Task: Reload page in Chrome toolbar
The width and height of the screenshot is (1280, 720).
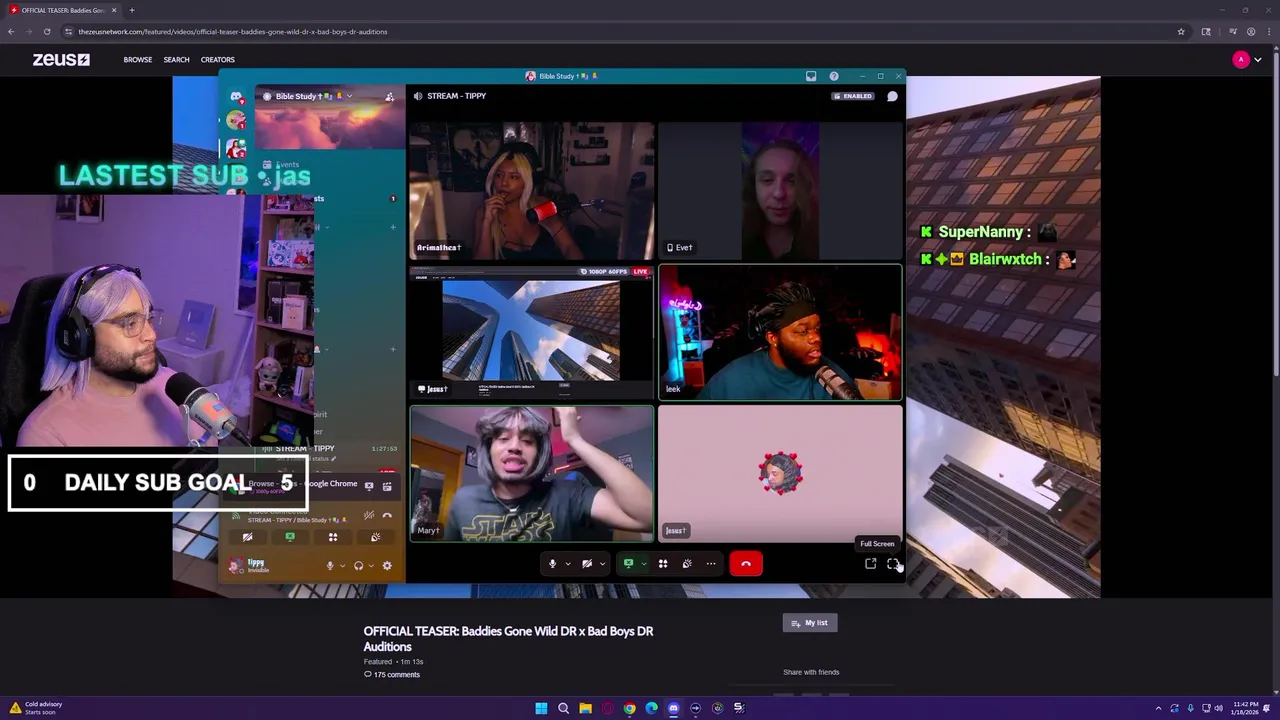Action: click(47, 31)
